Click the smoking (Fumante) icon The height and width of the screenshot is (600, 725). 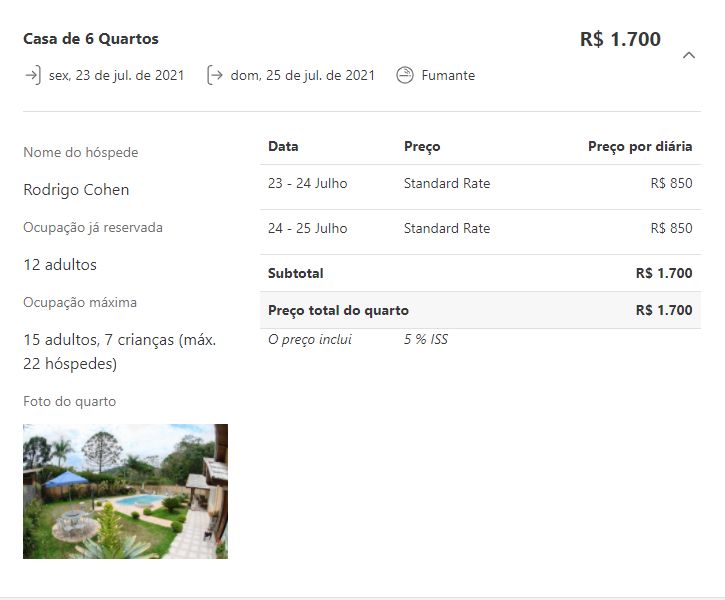point(405,75)
